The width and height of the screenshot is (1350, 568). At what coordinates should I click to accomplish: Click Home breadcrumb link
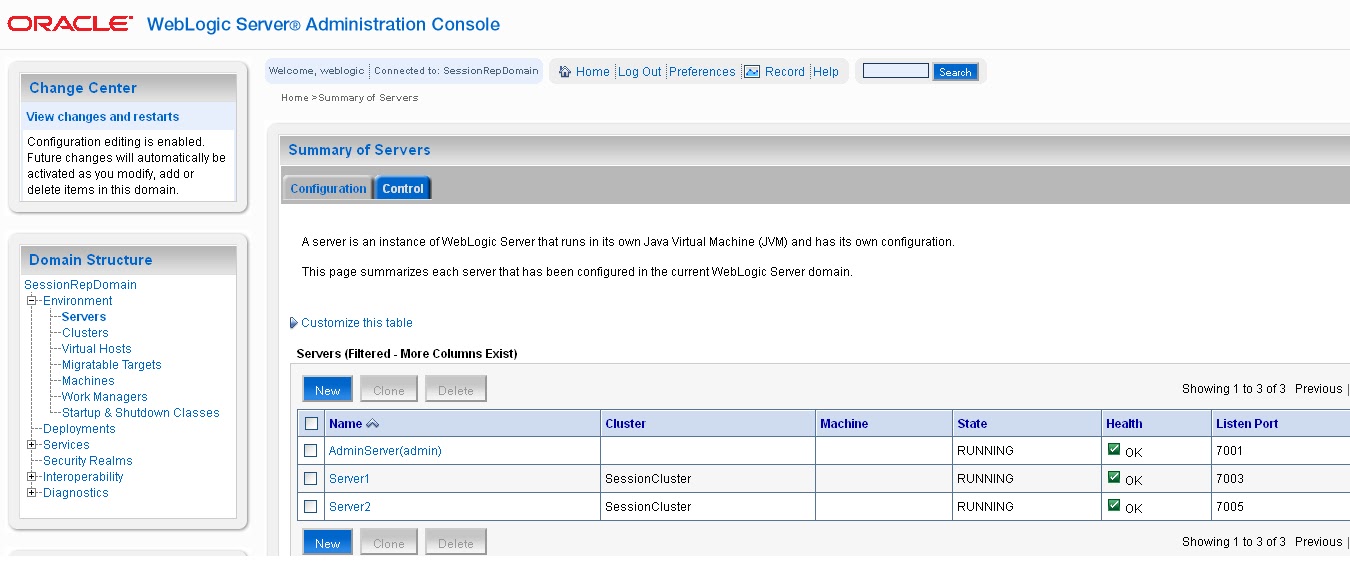[x=295, y=98]
